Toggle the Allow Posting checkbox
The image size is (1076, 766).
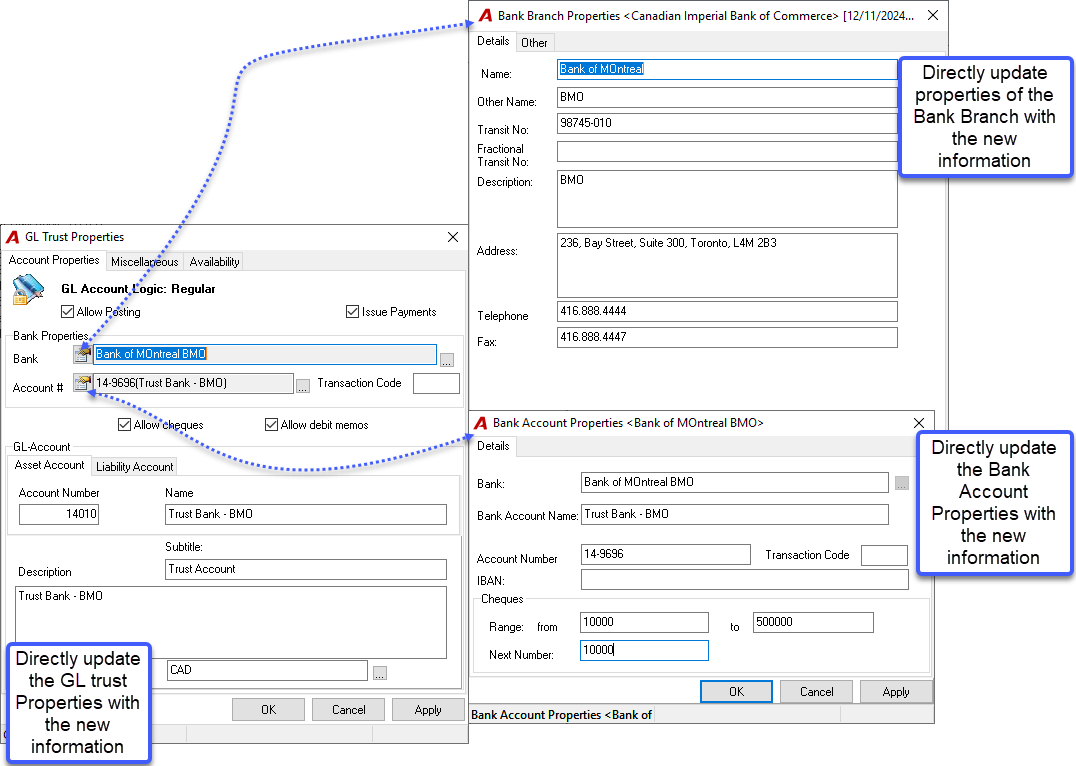(x=67, y=312)
